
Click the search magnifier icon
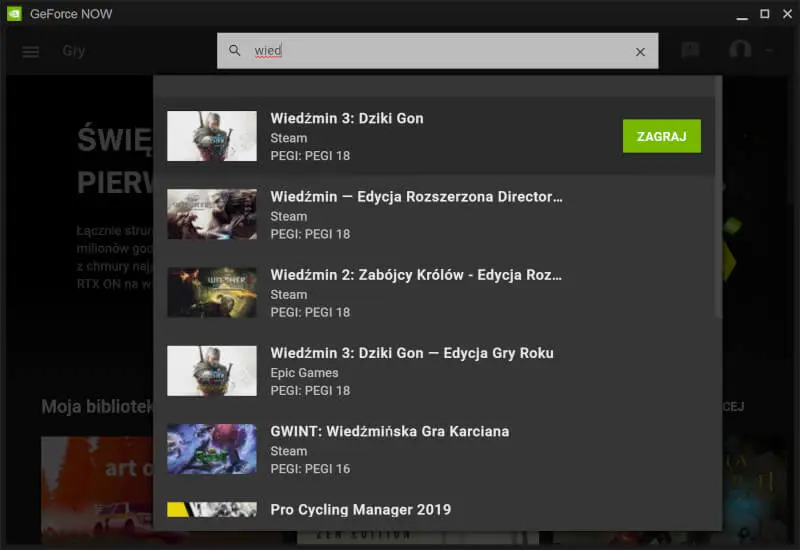pos(235,51)
